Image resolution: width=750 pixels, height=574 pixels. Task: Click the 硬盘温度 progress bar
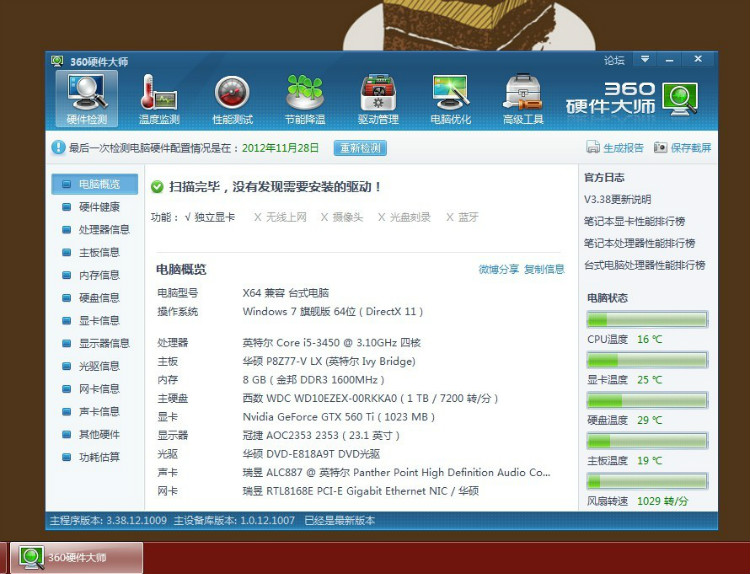[x=647, y=400]
